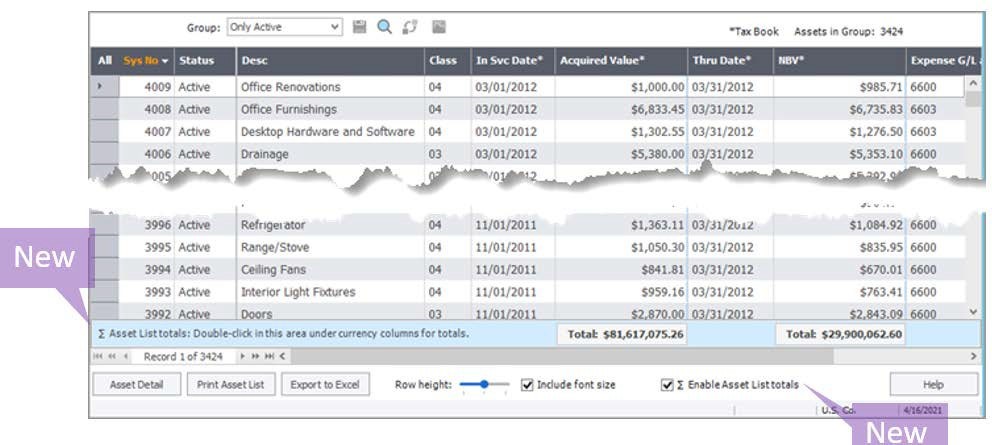
Task: Click Sys No column sort arrow
Action: (x=165, y=61)
